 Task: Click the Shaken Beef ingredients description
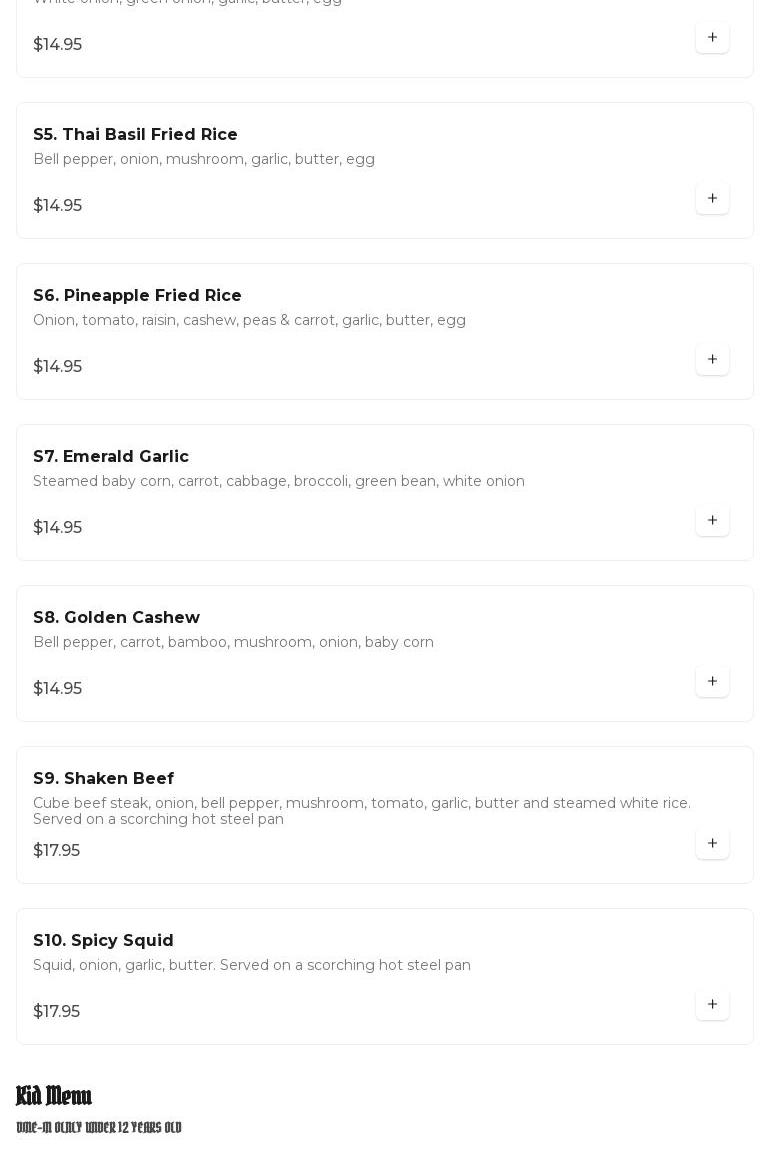click(x=361, y=811)
